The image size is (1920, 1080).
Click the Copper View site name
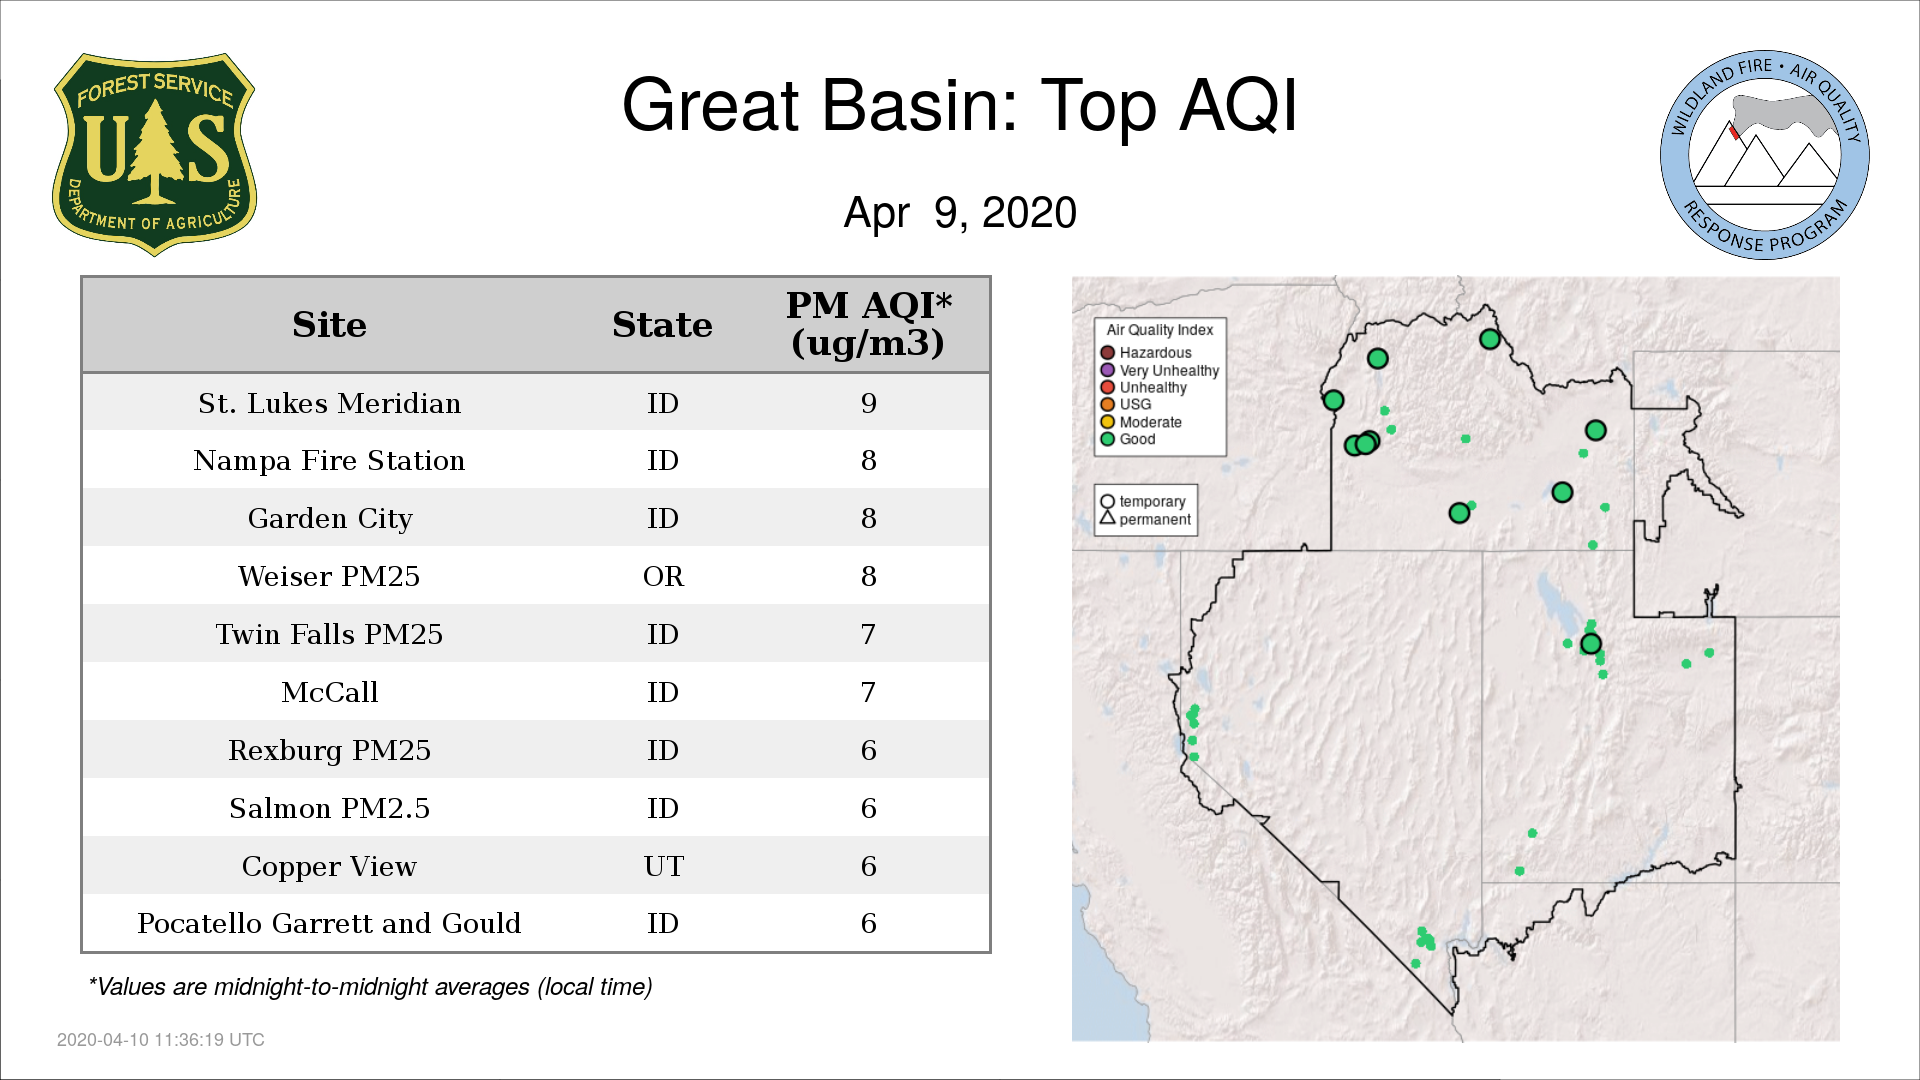[329, 866]
